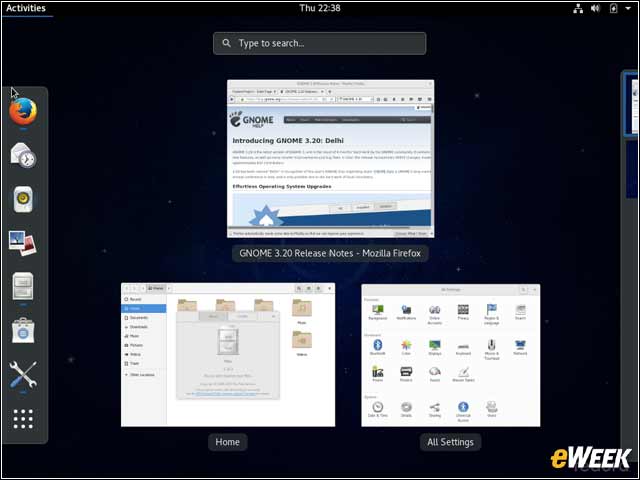Select the Home file manager window thumbnail
The image size is (640, 480).
click(228, 355)
